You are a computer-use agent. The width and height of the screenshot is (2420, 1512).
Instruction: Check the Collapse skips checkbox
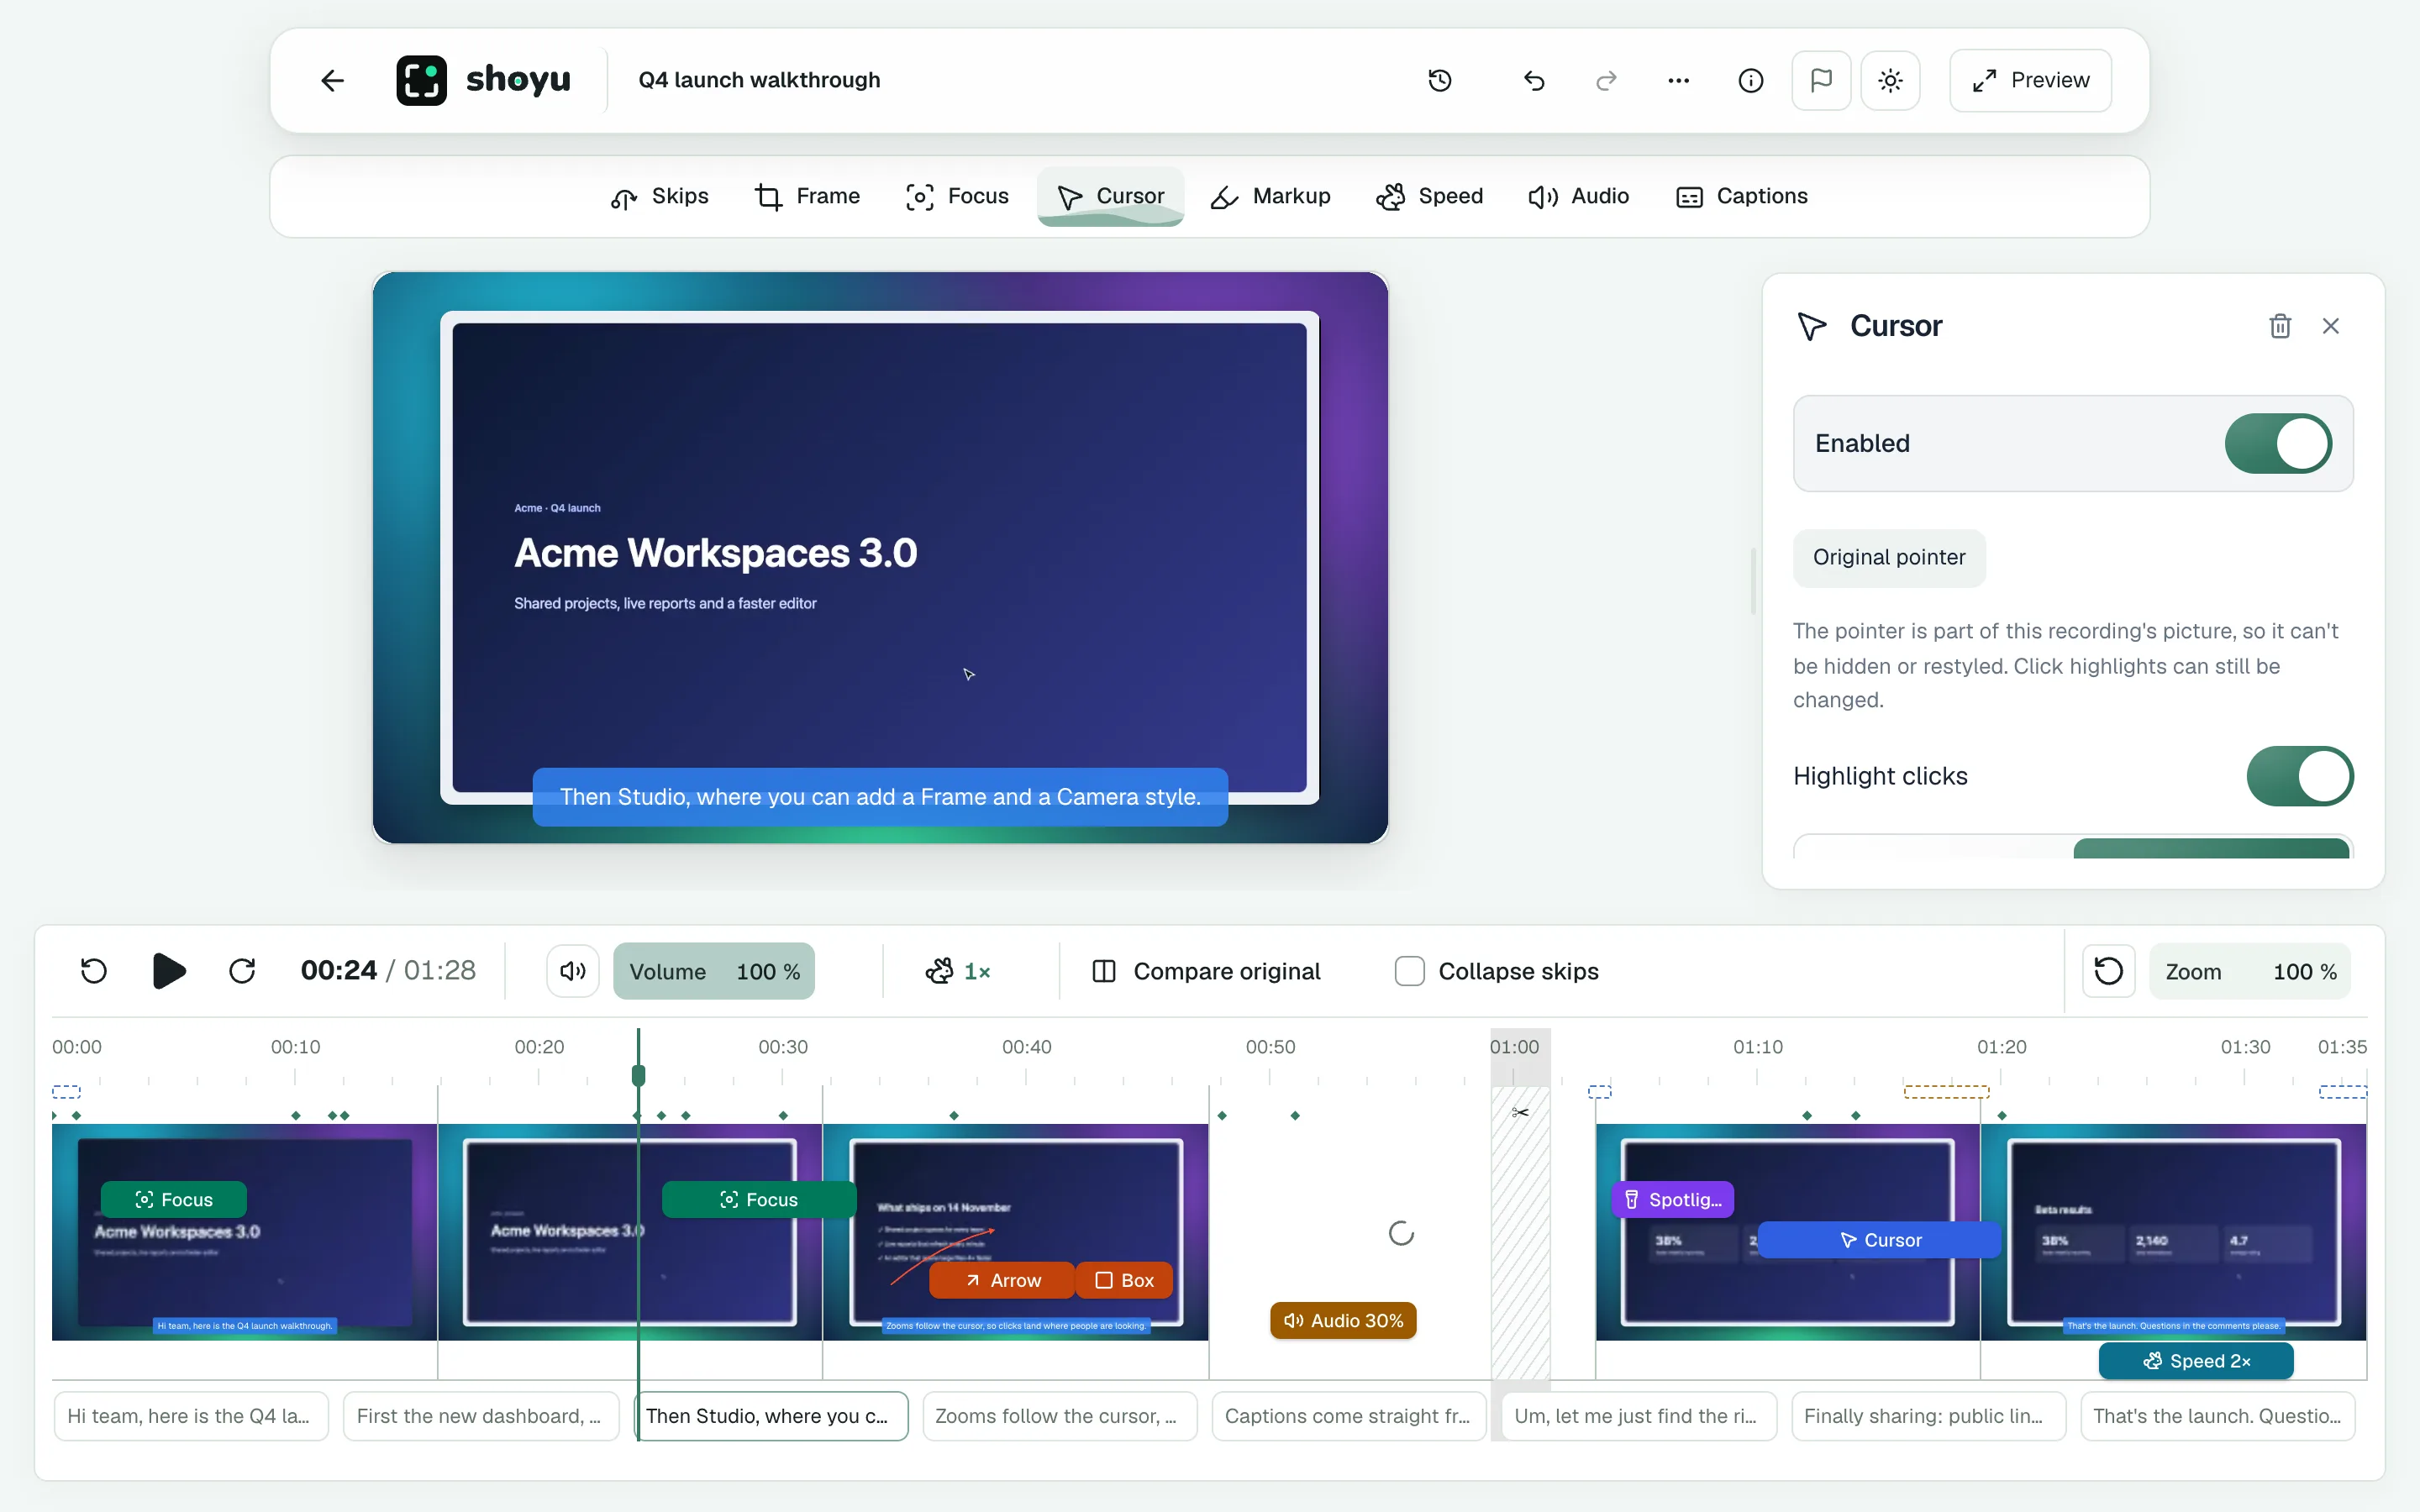coord(1409,971)
